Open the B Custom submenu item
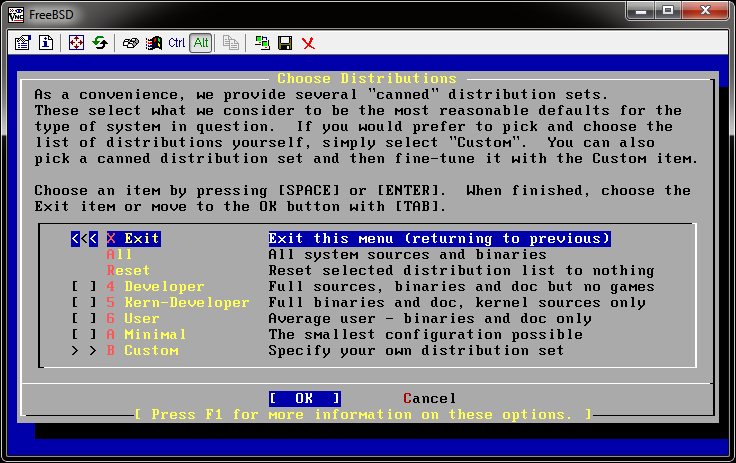This screenshot has width=736, height=463. click(142, 350)
